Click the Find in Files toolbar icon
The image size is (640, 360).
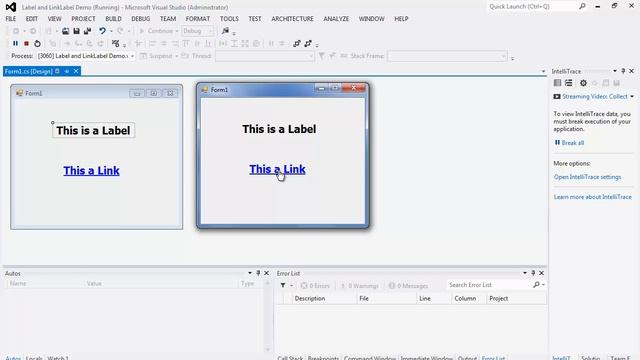coord(225,31)
